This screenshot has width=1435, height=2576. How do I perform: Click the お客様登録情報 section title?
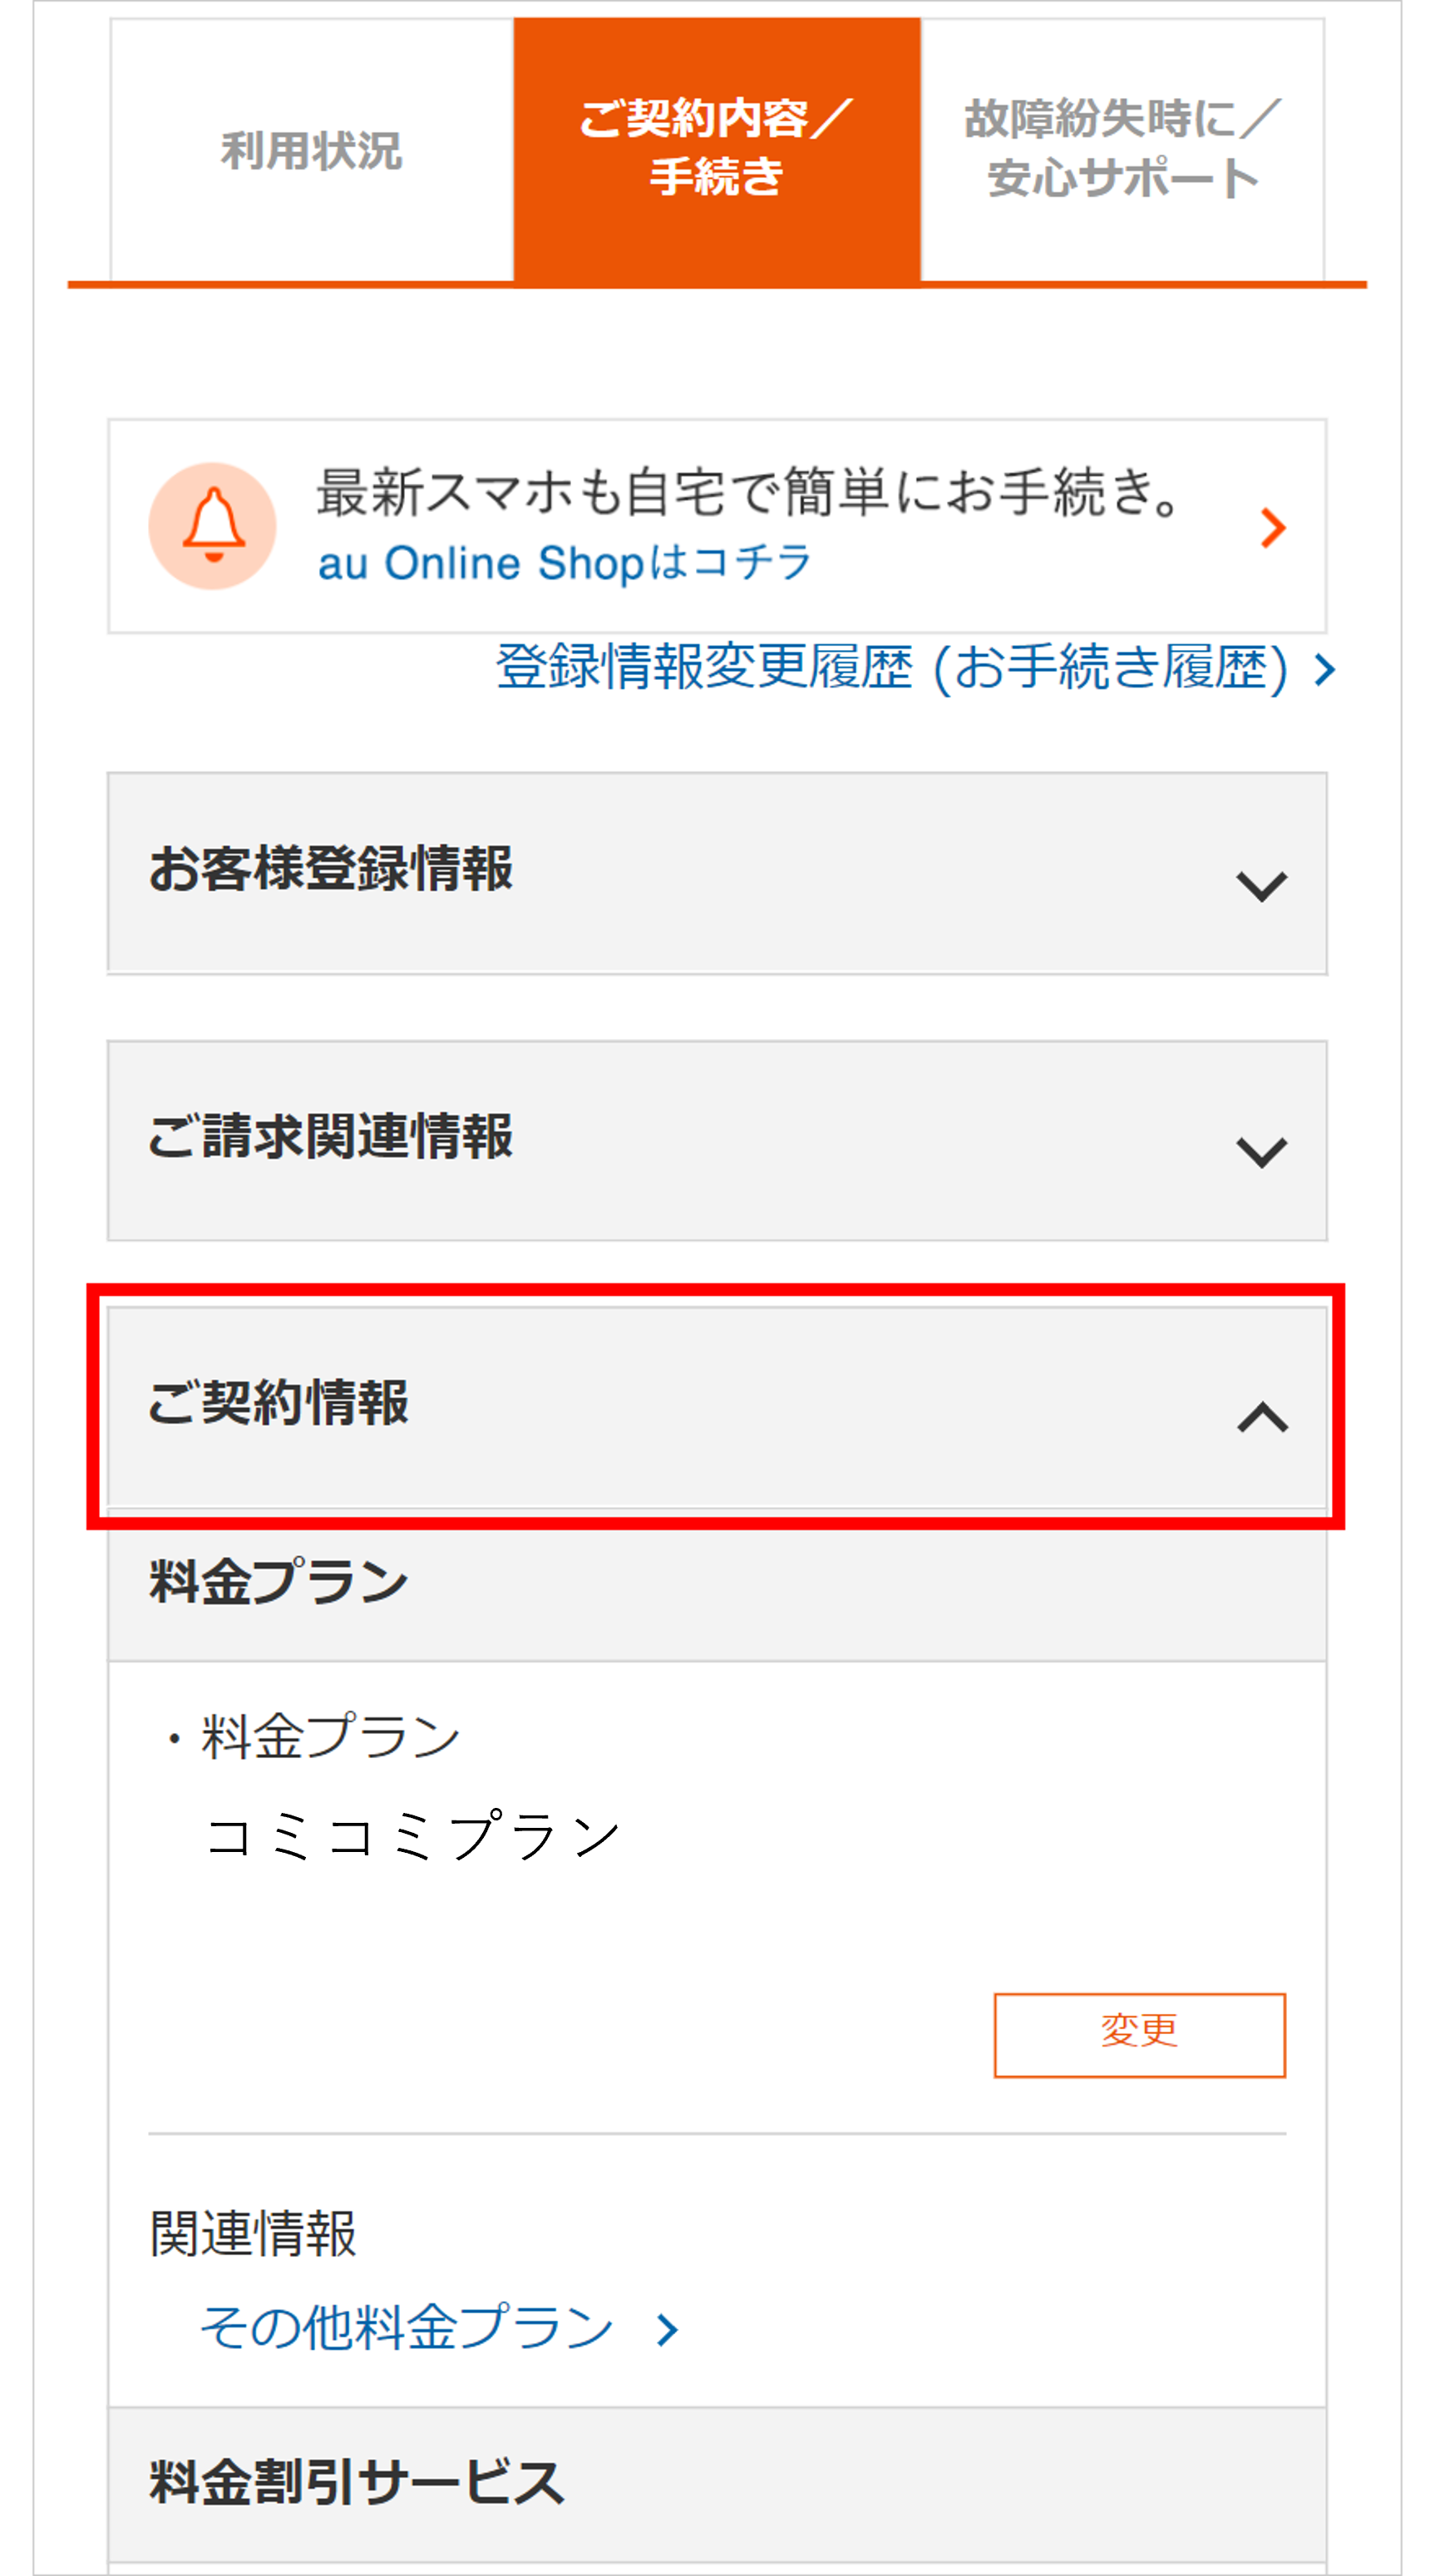pyautogui.click(x=331, y=869)
